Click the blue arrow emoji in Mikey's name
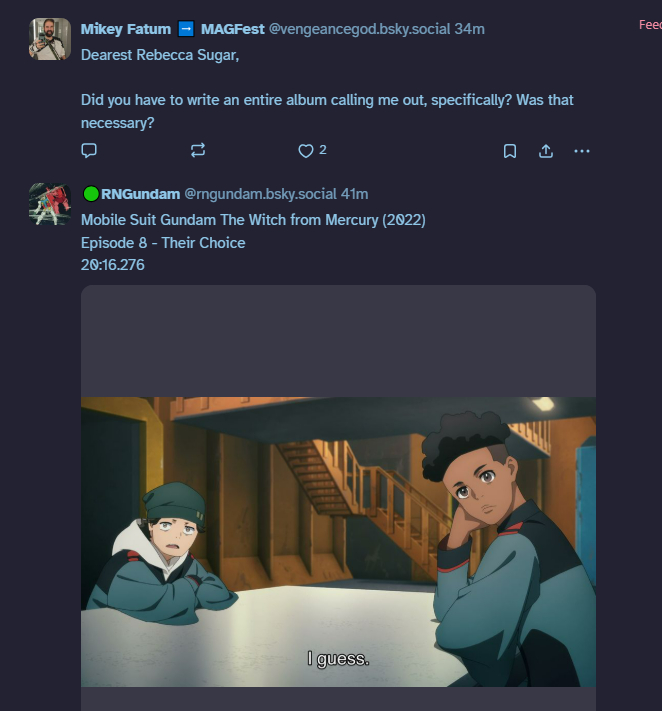Image resolution: width=662 pixels, height=711 pixels. click(x=186, y=29)
